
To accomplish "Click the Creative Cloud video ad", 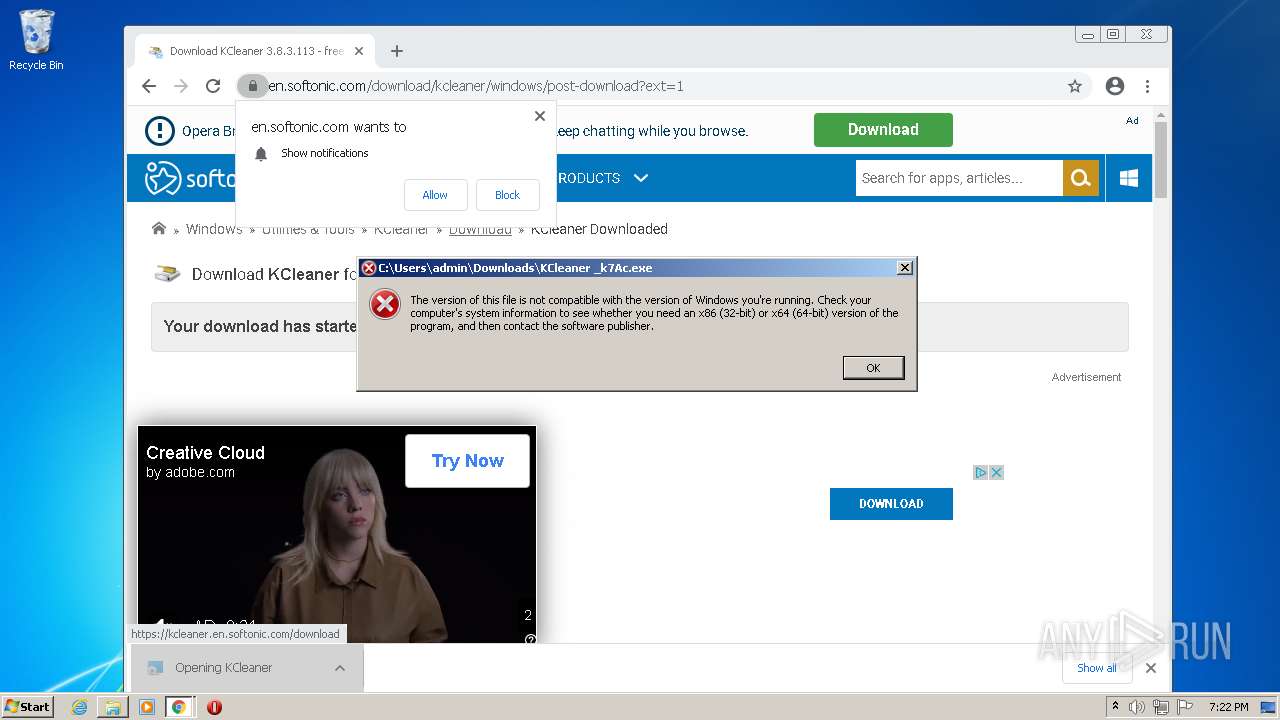I will click(337, 535).
